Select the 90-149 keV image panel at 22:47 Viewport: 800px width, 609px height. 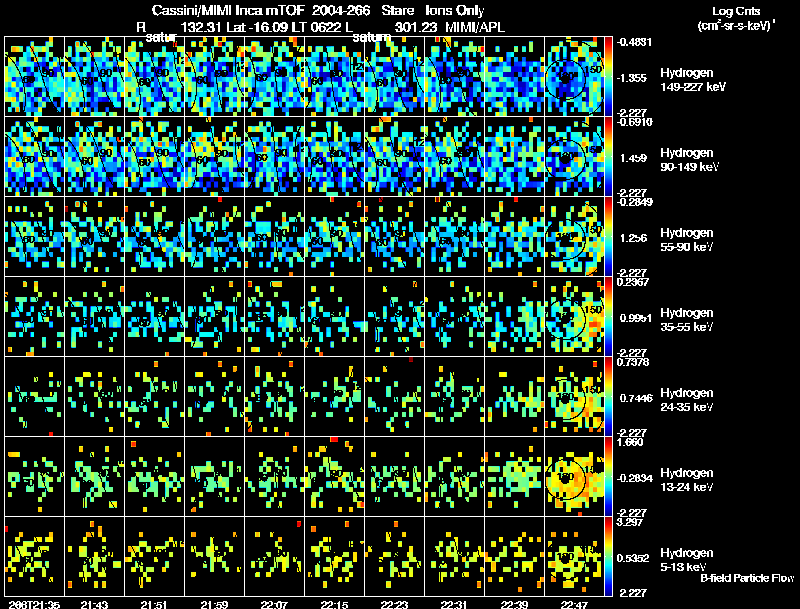tap(574, 156)
